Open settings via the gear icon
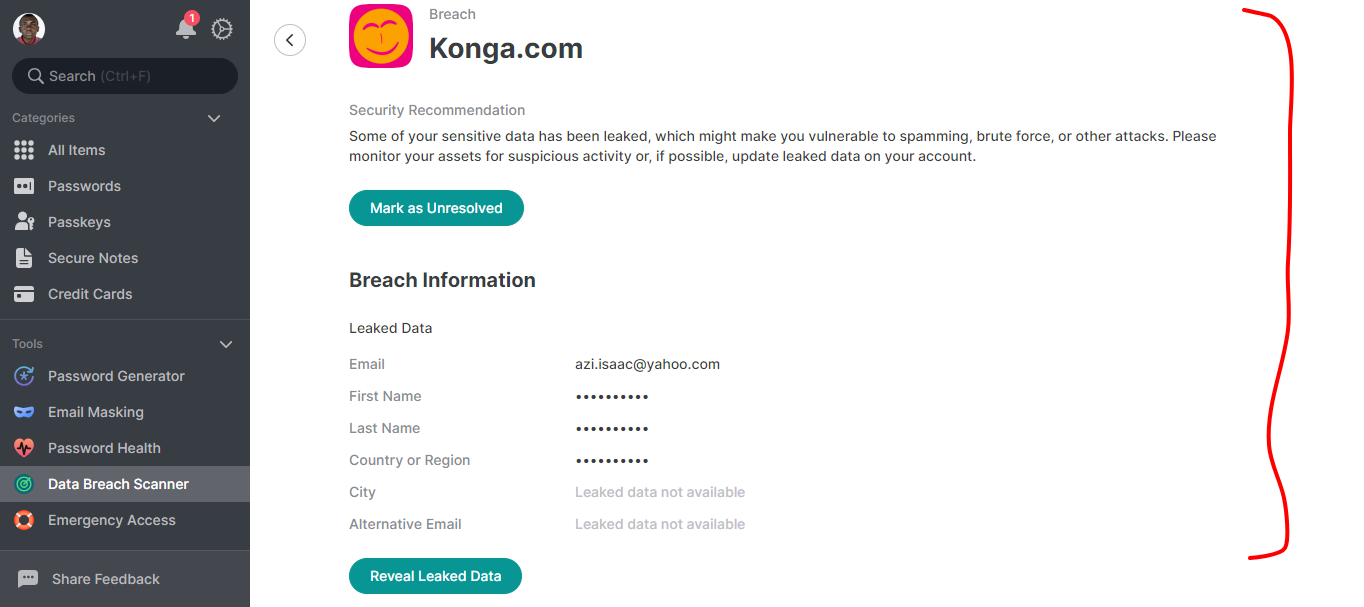The width and height of the screenshot is (1364, 607). coord(222,29)
